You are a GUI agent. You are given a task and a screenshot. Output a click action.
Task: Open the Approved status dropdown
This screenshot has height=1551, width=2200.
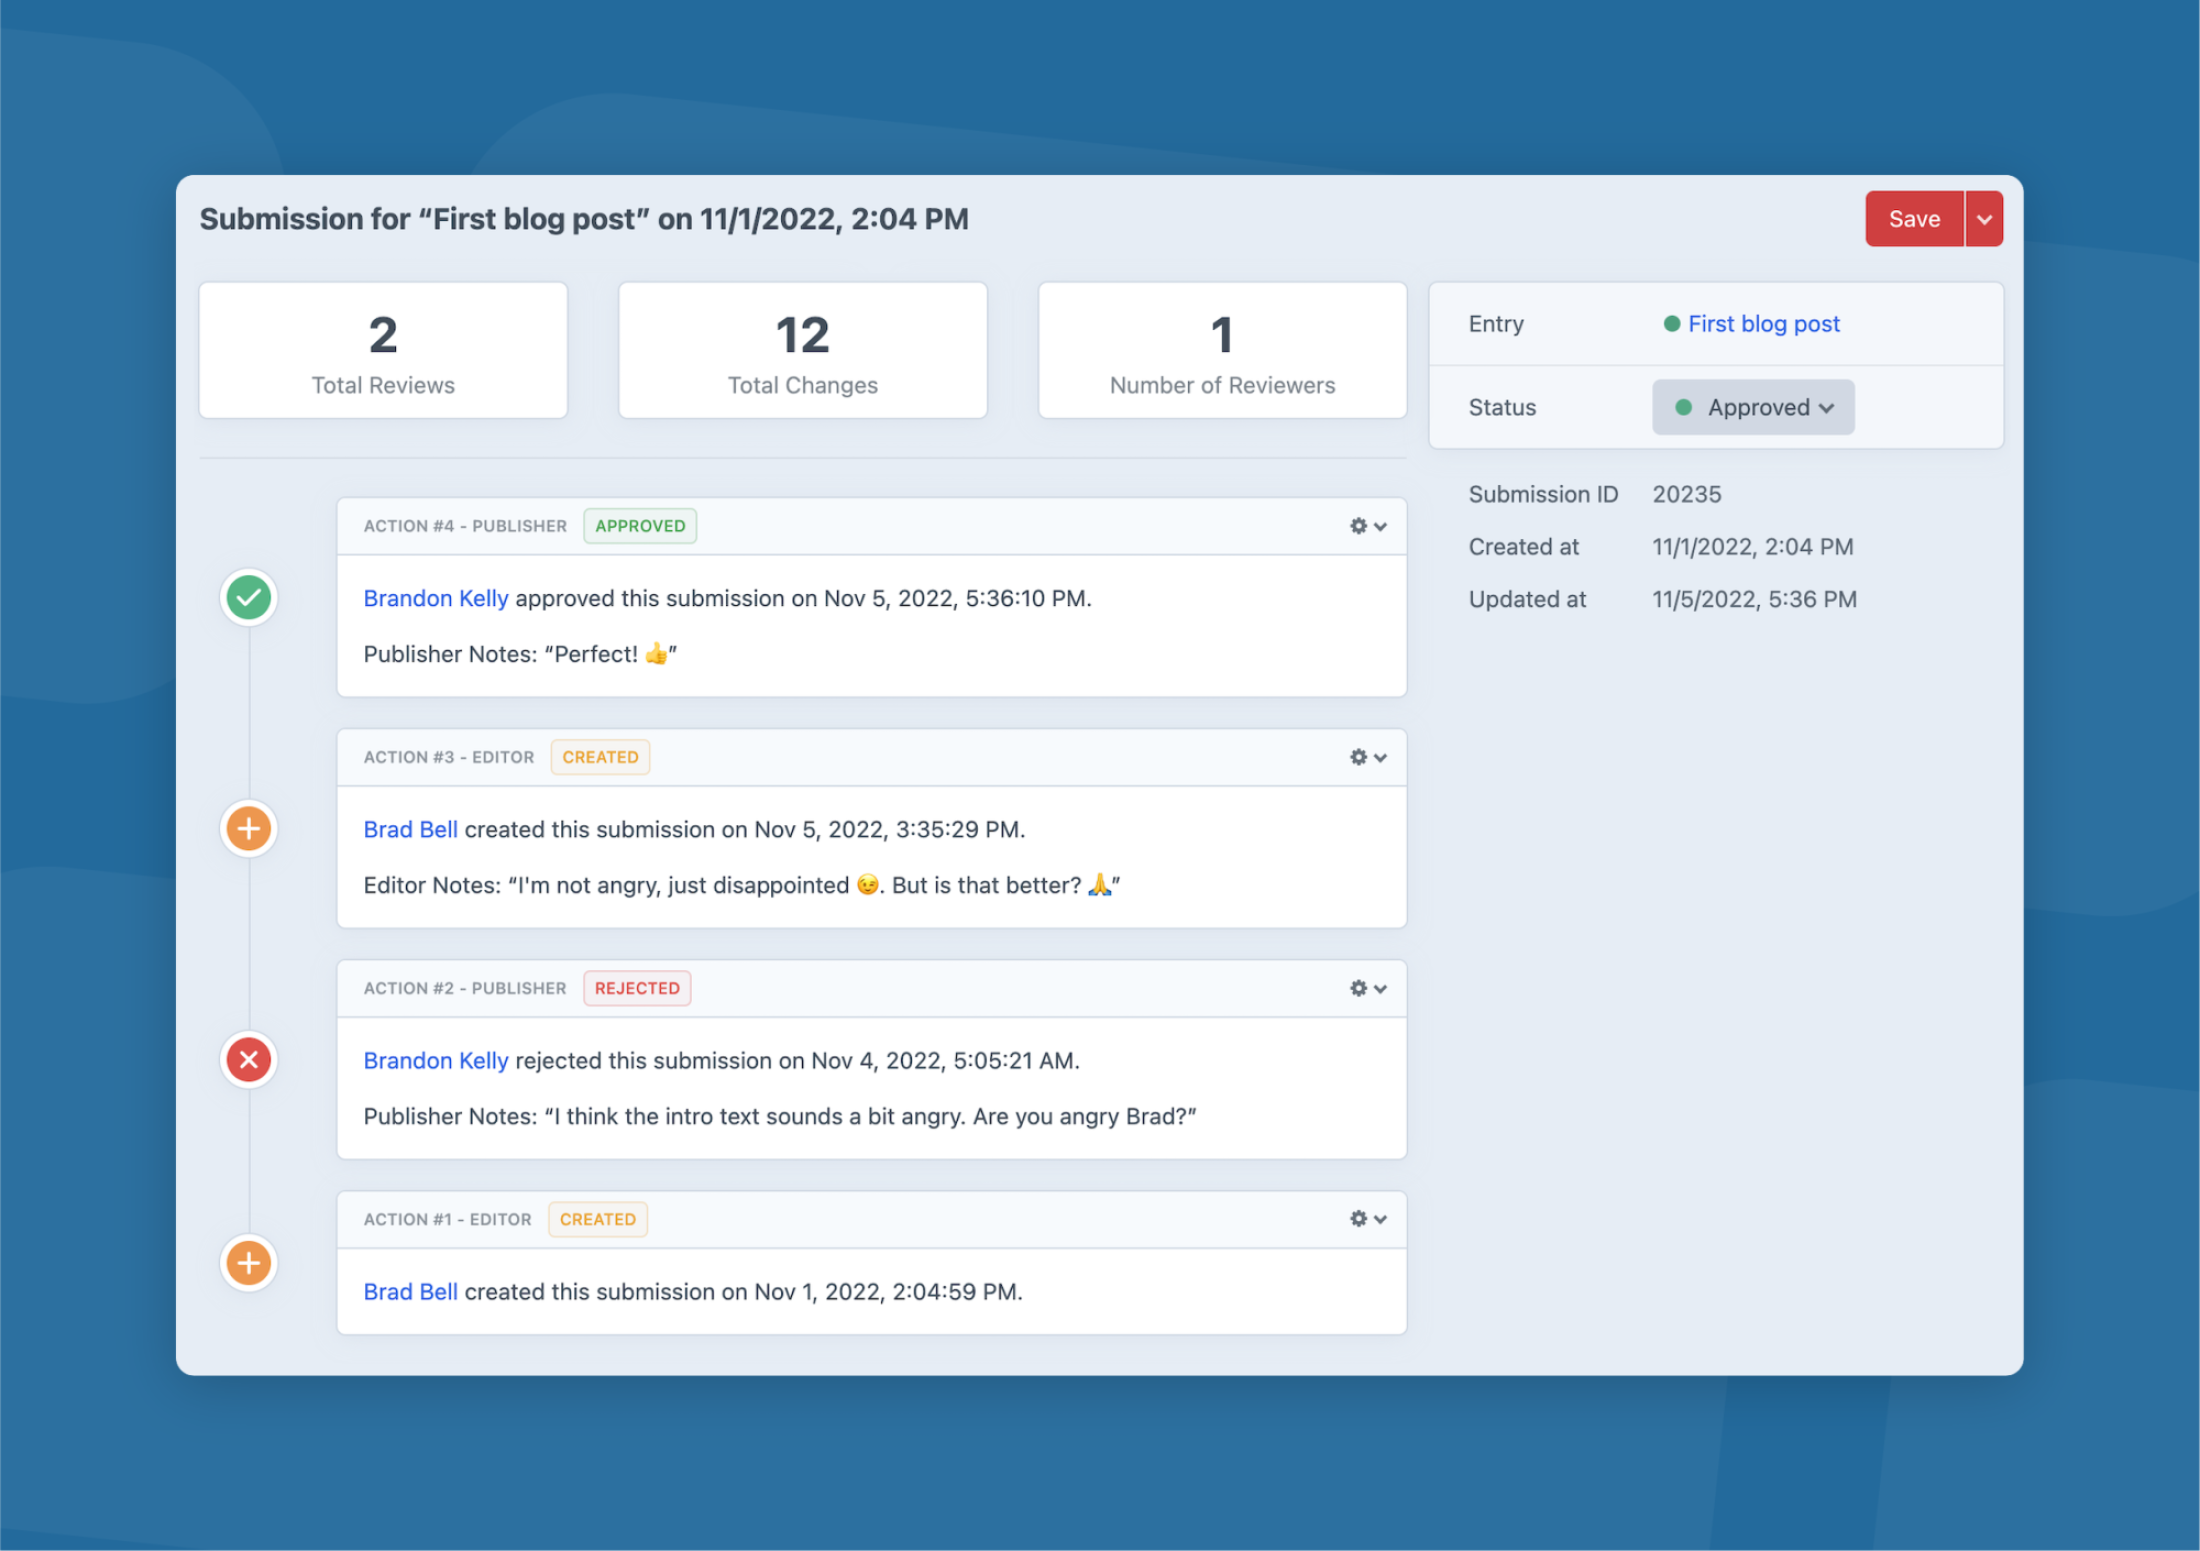point(1753,407)
